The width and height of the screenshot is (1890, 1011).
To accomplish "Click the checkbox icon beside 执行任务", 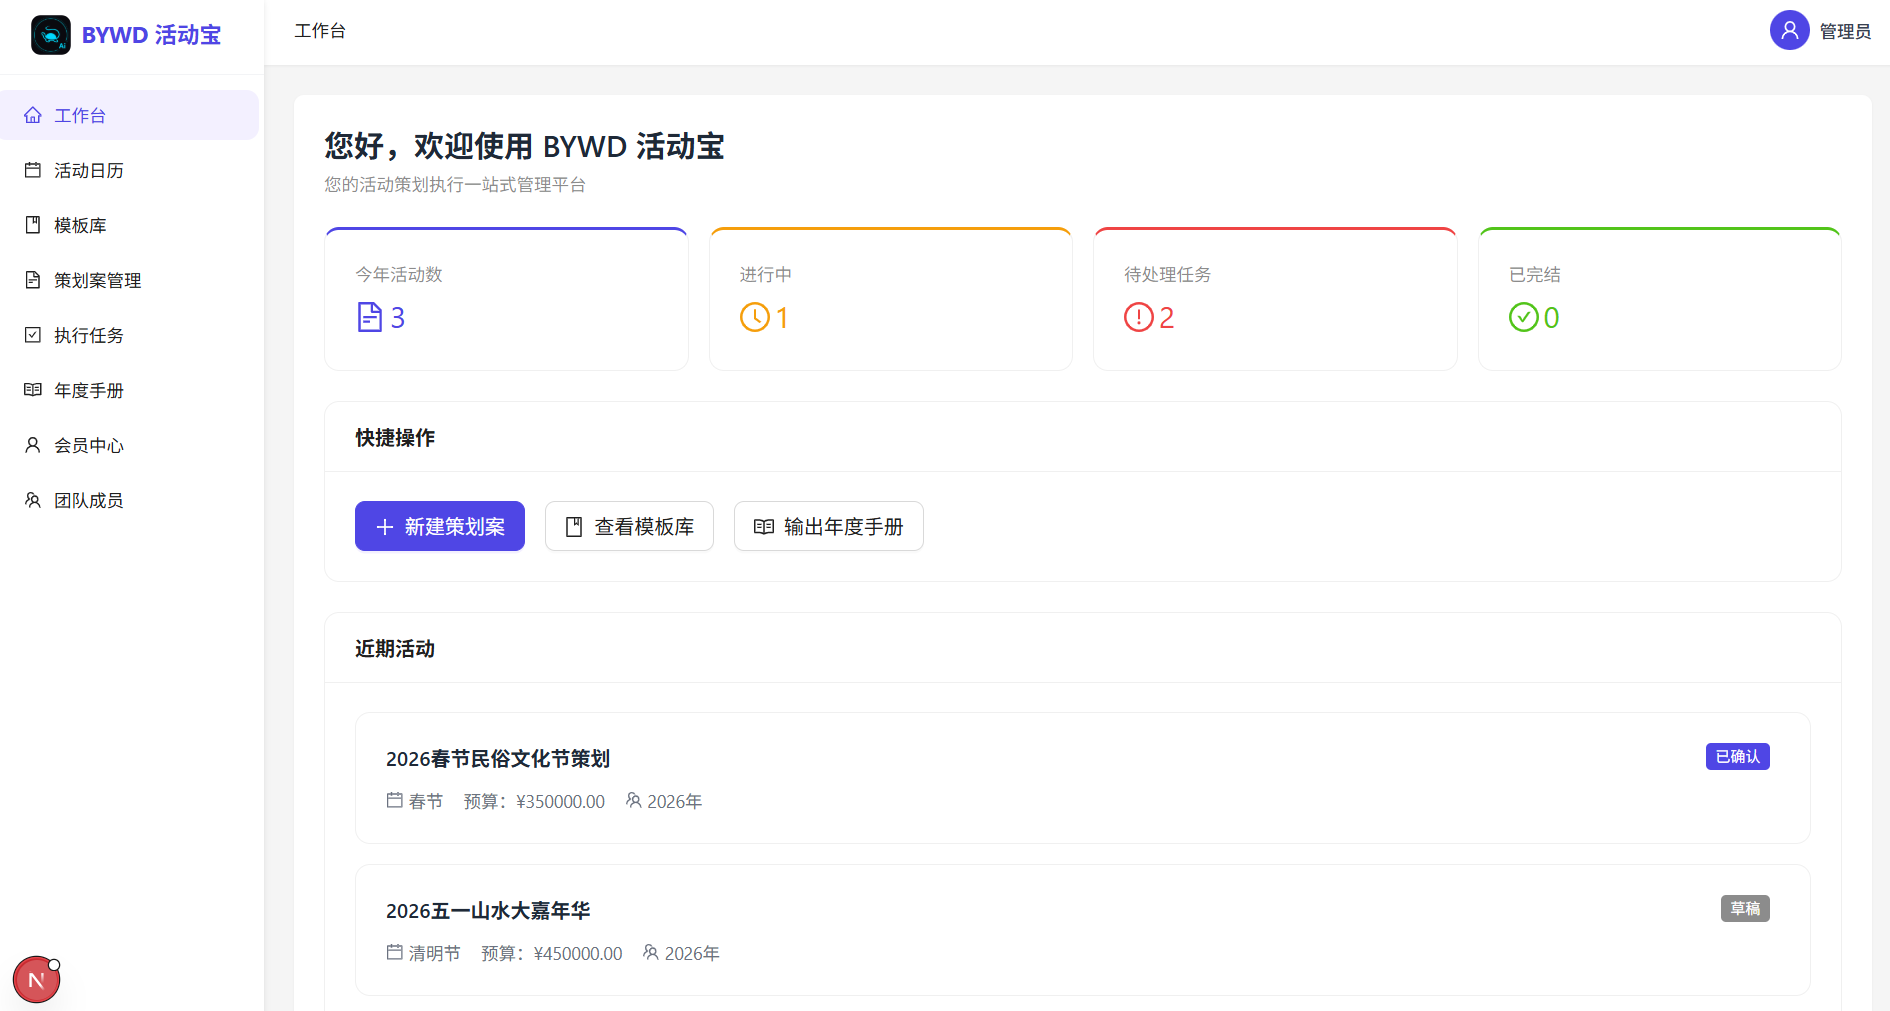I will (x=33, y=335).
